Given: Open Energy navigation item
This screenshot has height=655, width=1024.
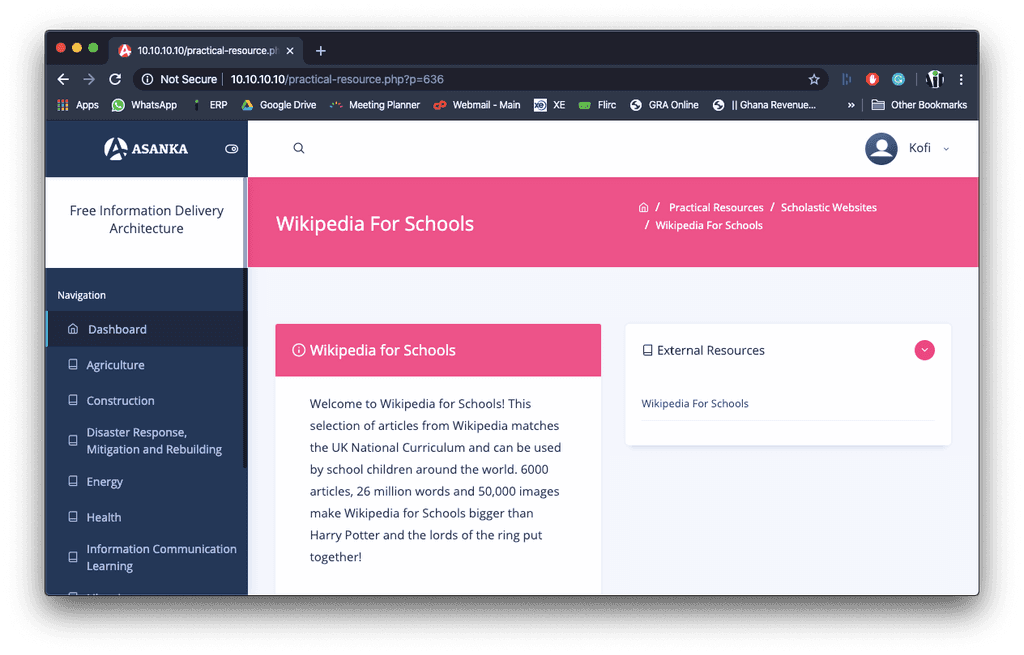Looking at the screenshot, I should pyautogui.click(x=146, y=481).
